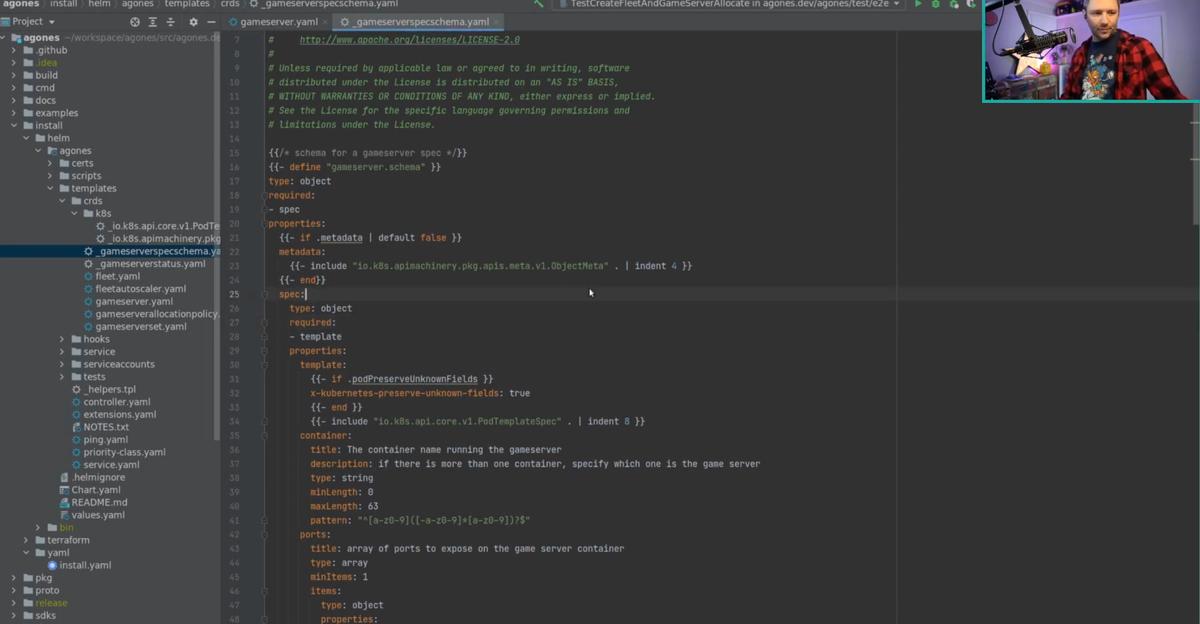Collapse all nodes in Project panel
Image resolution: width=1200 pixels, height=624 pixels.
point(170,21)
